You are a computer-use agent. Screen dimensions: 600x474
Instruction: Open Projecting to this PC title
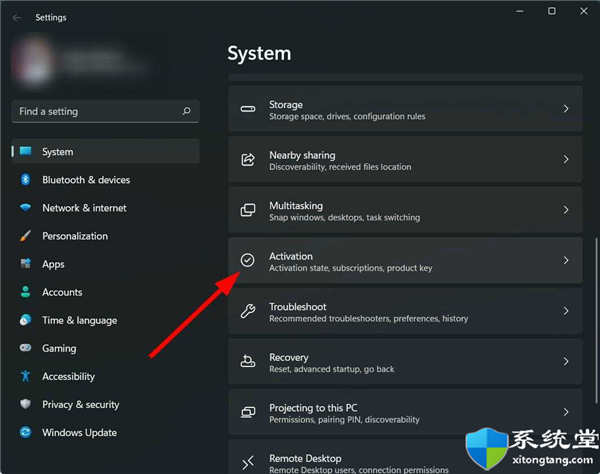point(313,408)
